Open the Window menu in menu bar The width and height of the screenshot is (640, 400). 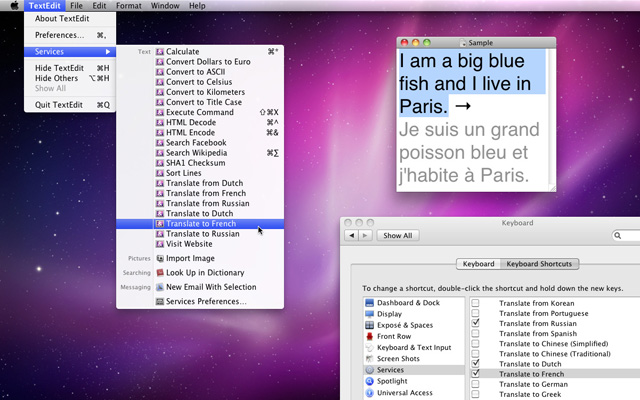(164, 6)
